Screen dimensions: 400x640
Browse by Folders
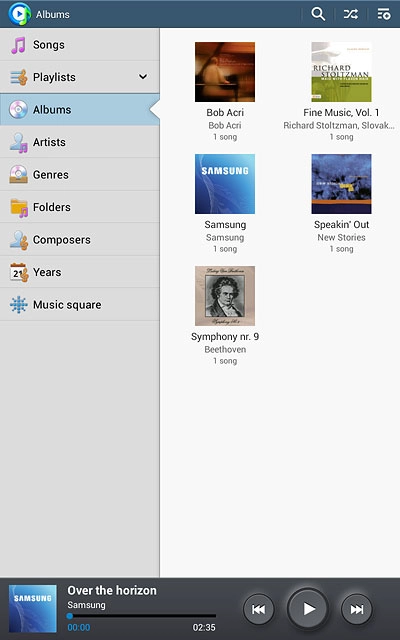[80, 207]
